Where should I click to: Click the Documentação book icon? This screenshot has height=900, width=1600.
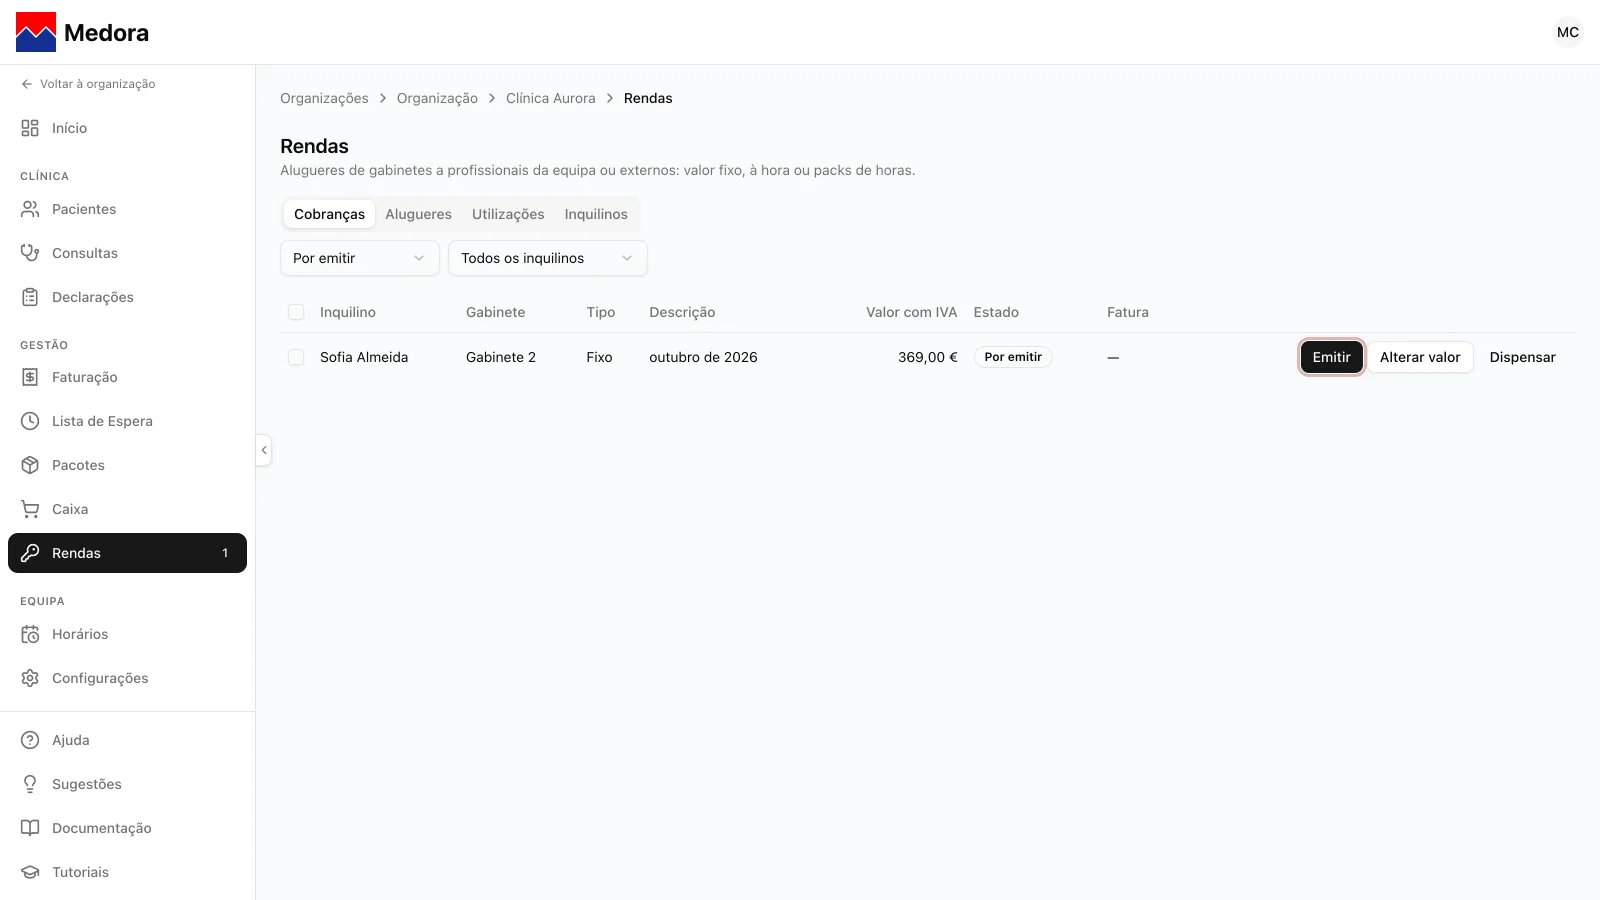[x=30, y=828]
